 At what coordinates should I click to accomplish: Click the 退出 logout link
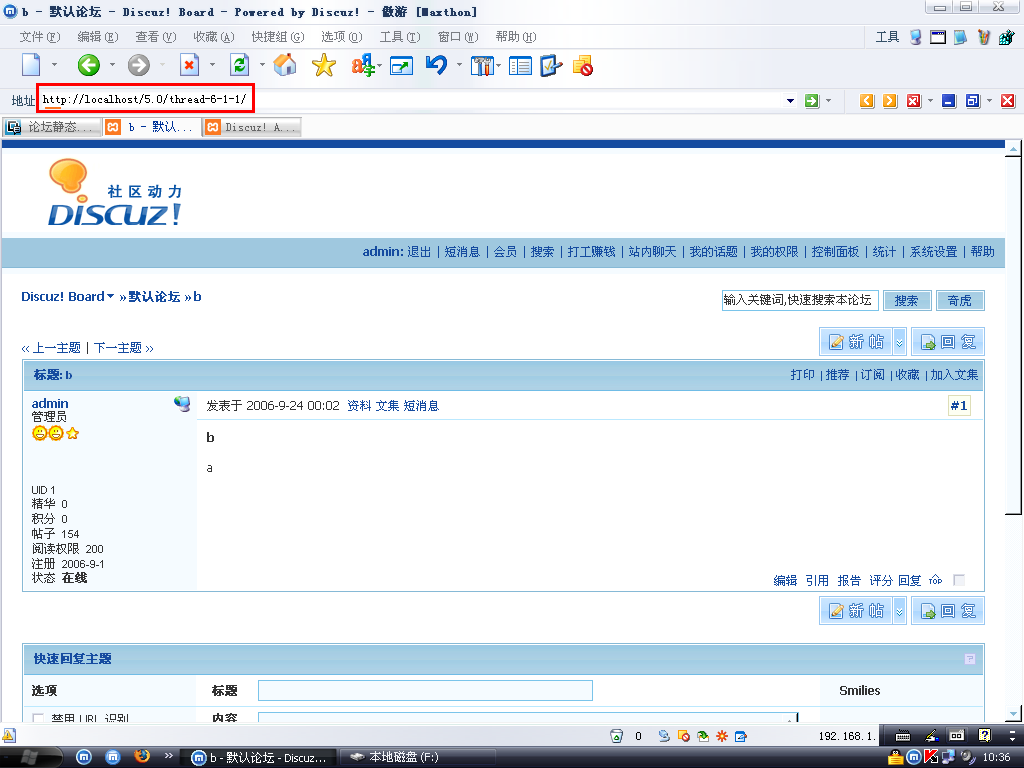click(419, 252)
